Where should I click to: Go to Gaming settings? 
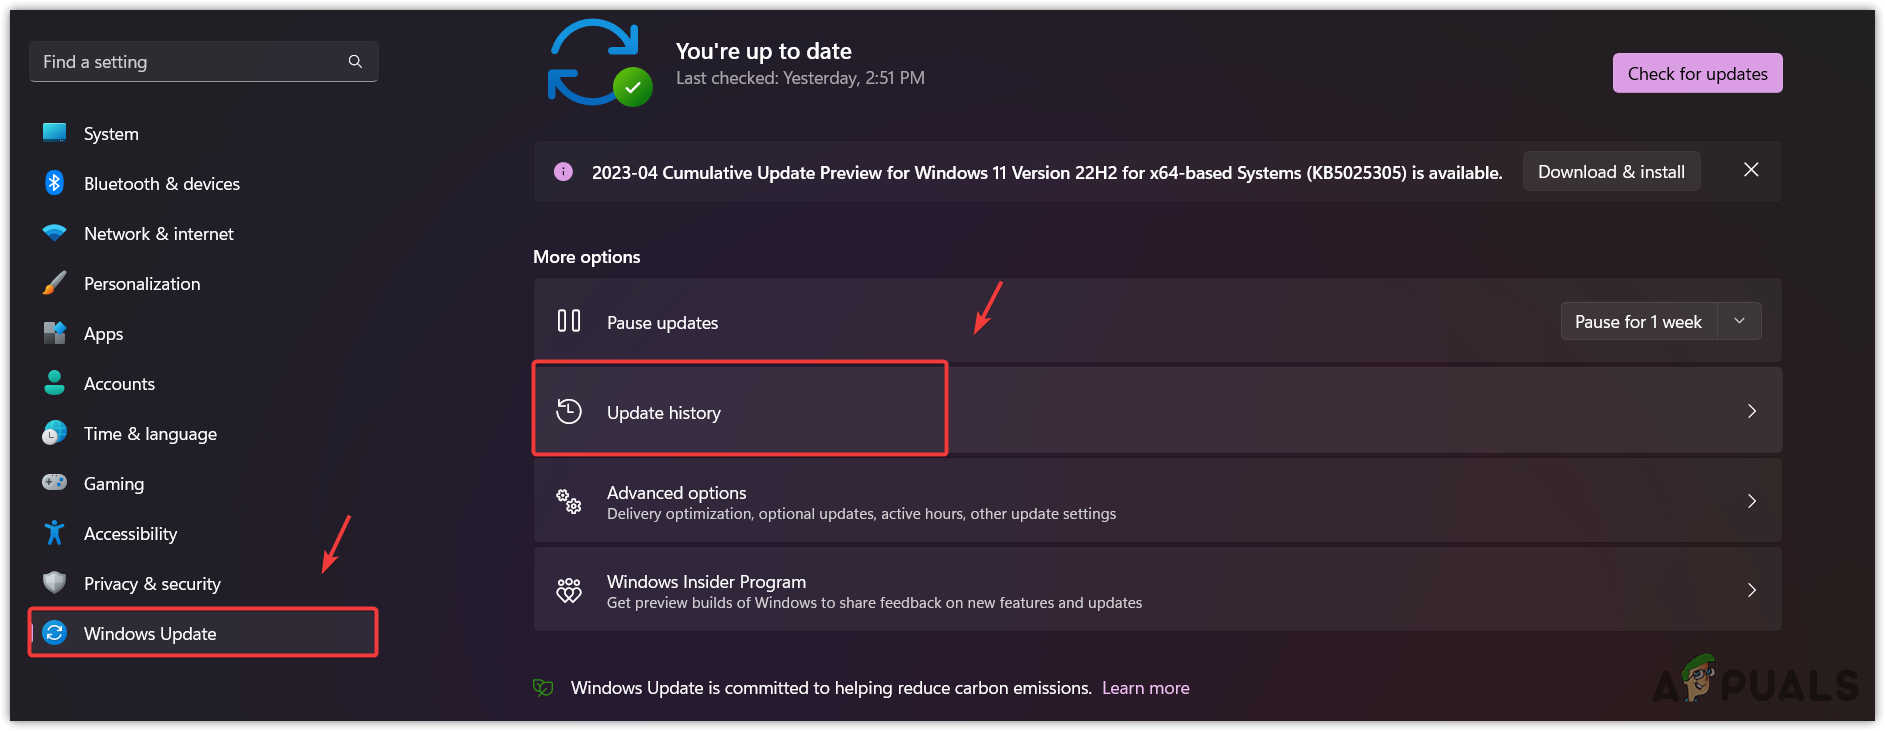[204, 483]
